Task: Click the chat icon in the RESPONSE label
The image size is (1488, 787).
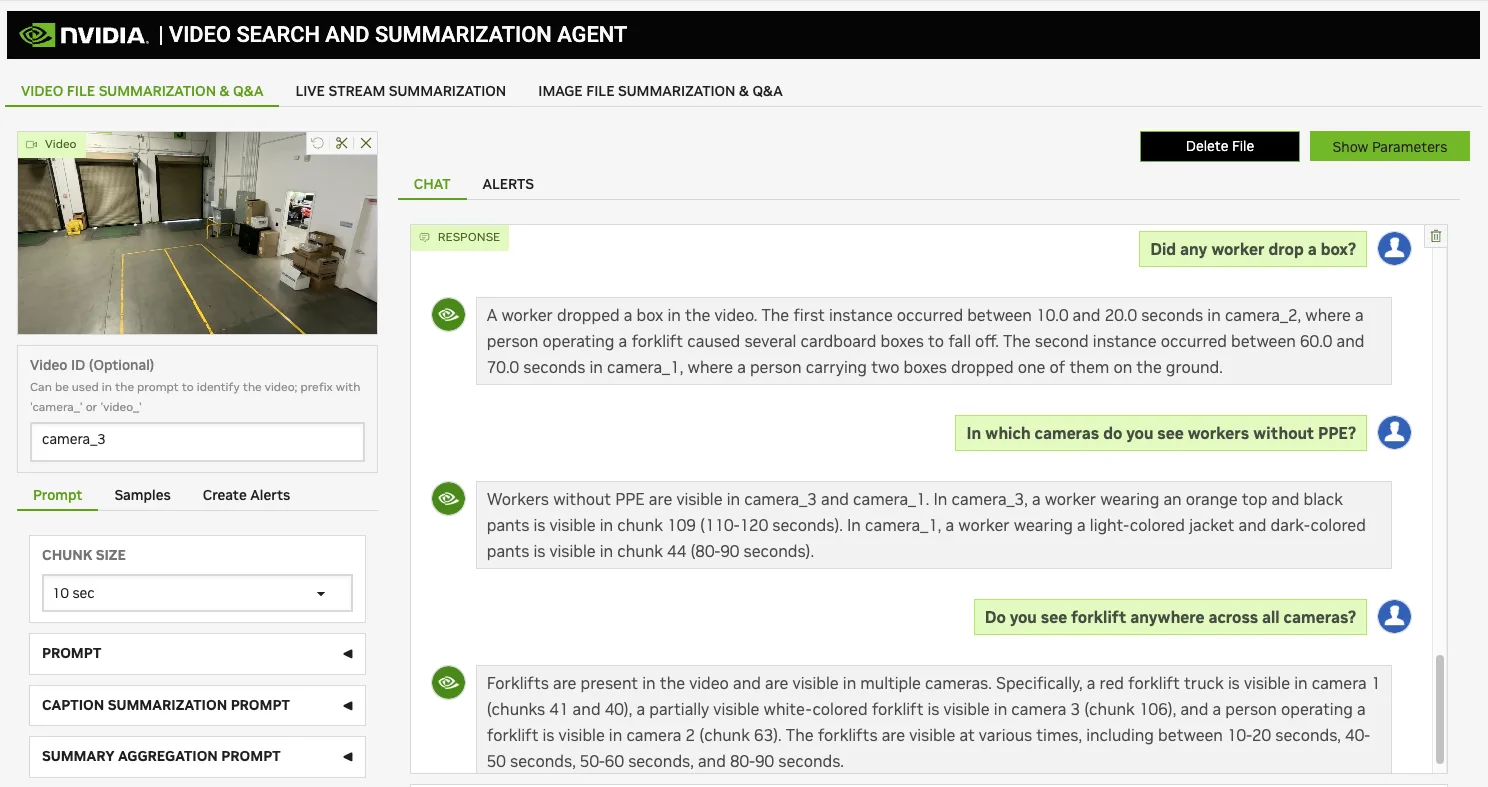Action: tap(425, 237)
